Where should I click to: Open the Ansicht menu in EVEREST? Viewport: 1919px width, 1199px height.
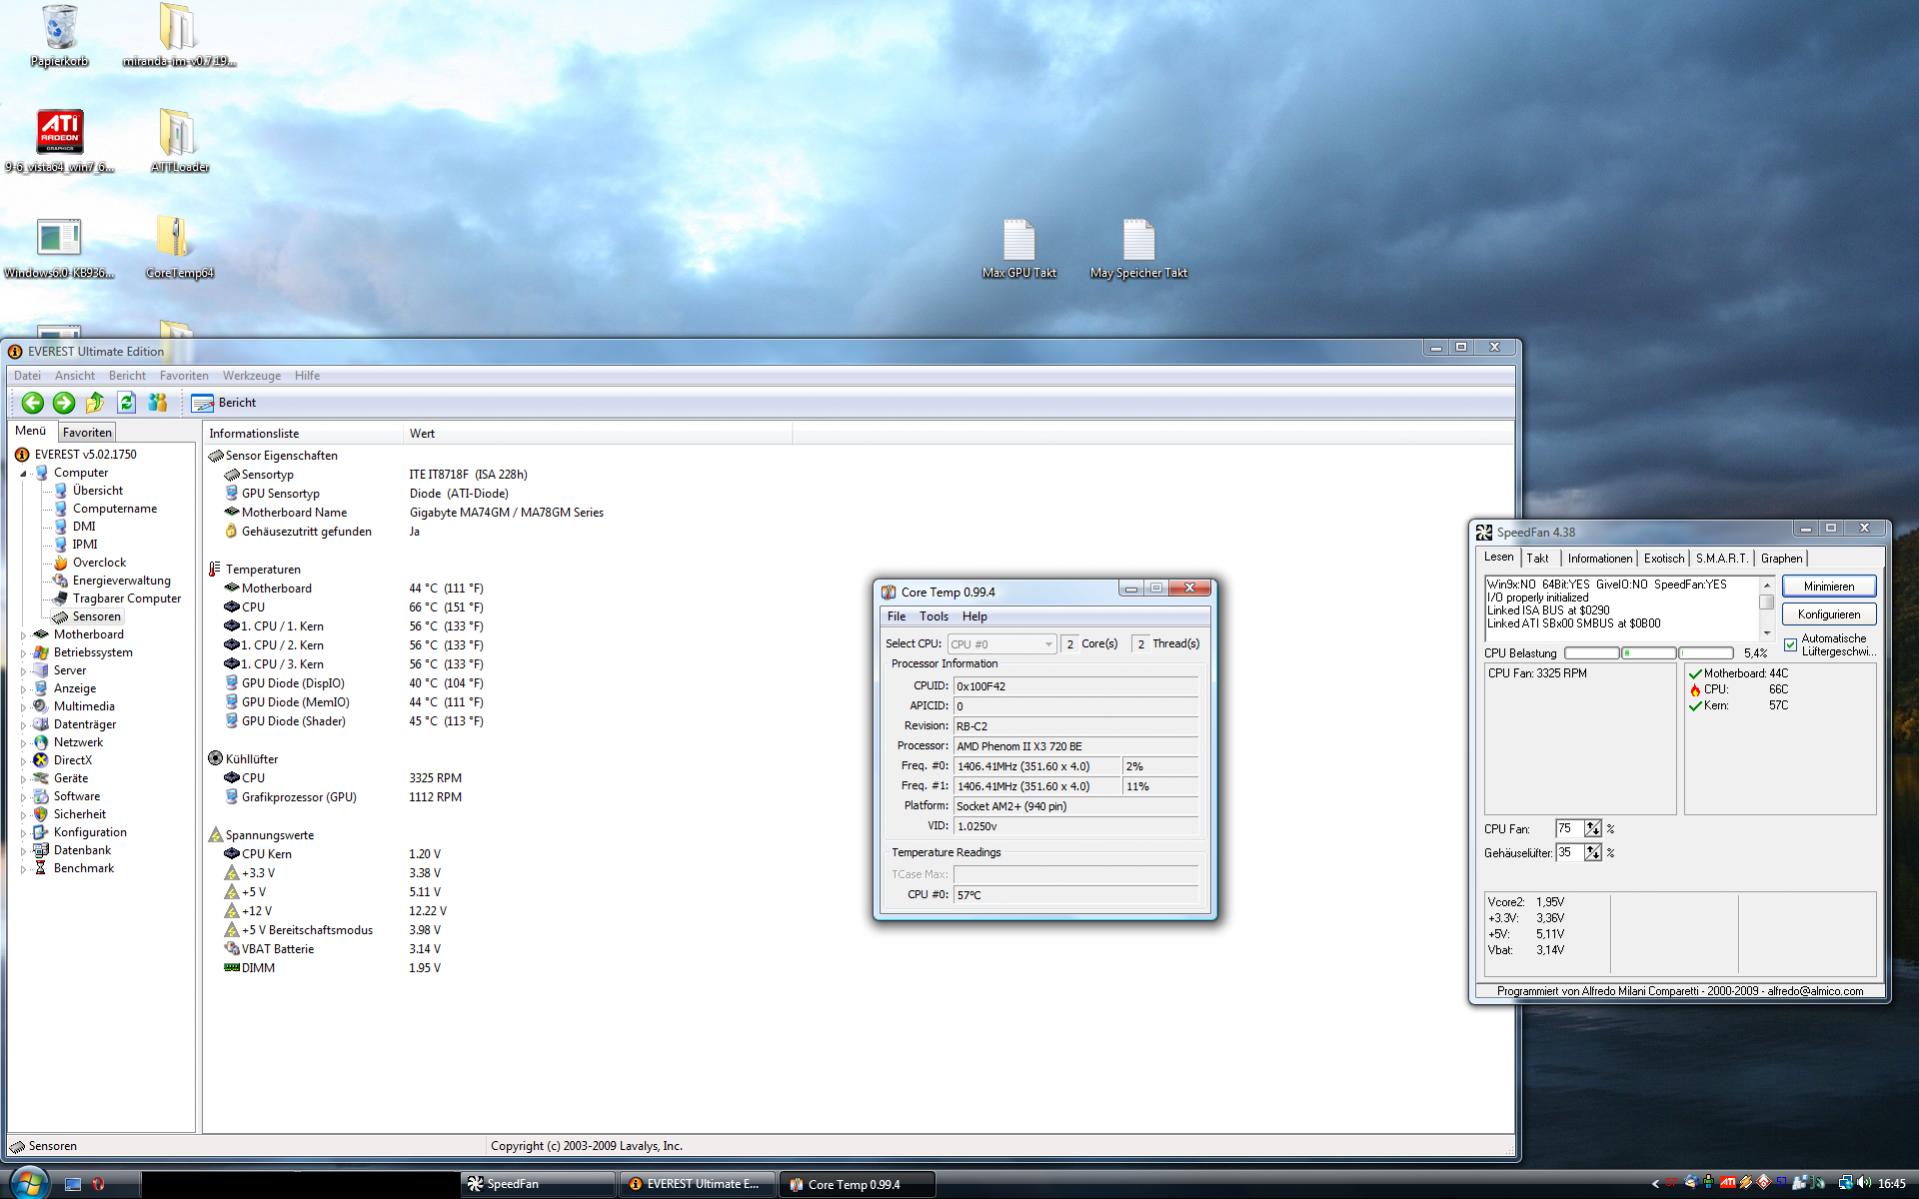pos(75,375)
